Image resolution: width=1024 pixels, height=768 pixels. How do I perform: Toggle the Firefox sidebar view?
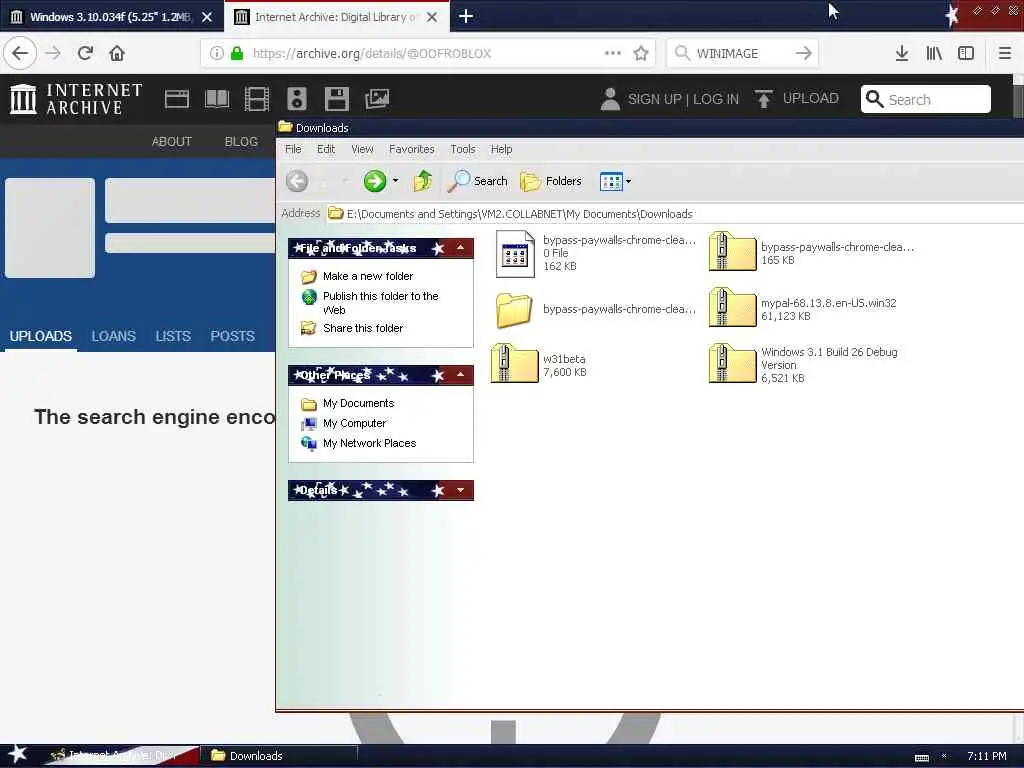(x=966, y=53)
